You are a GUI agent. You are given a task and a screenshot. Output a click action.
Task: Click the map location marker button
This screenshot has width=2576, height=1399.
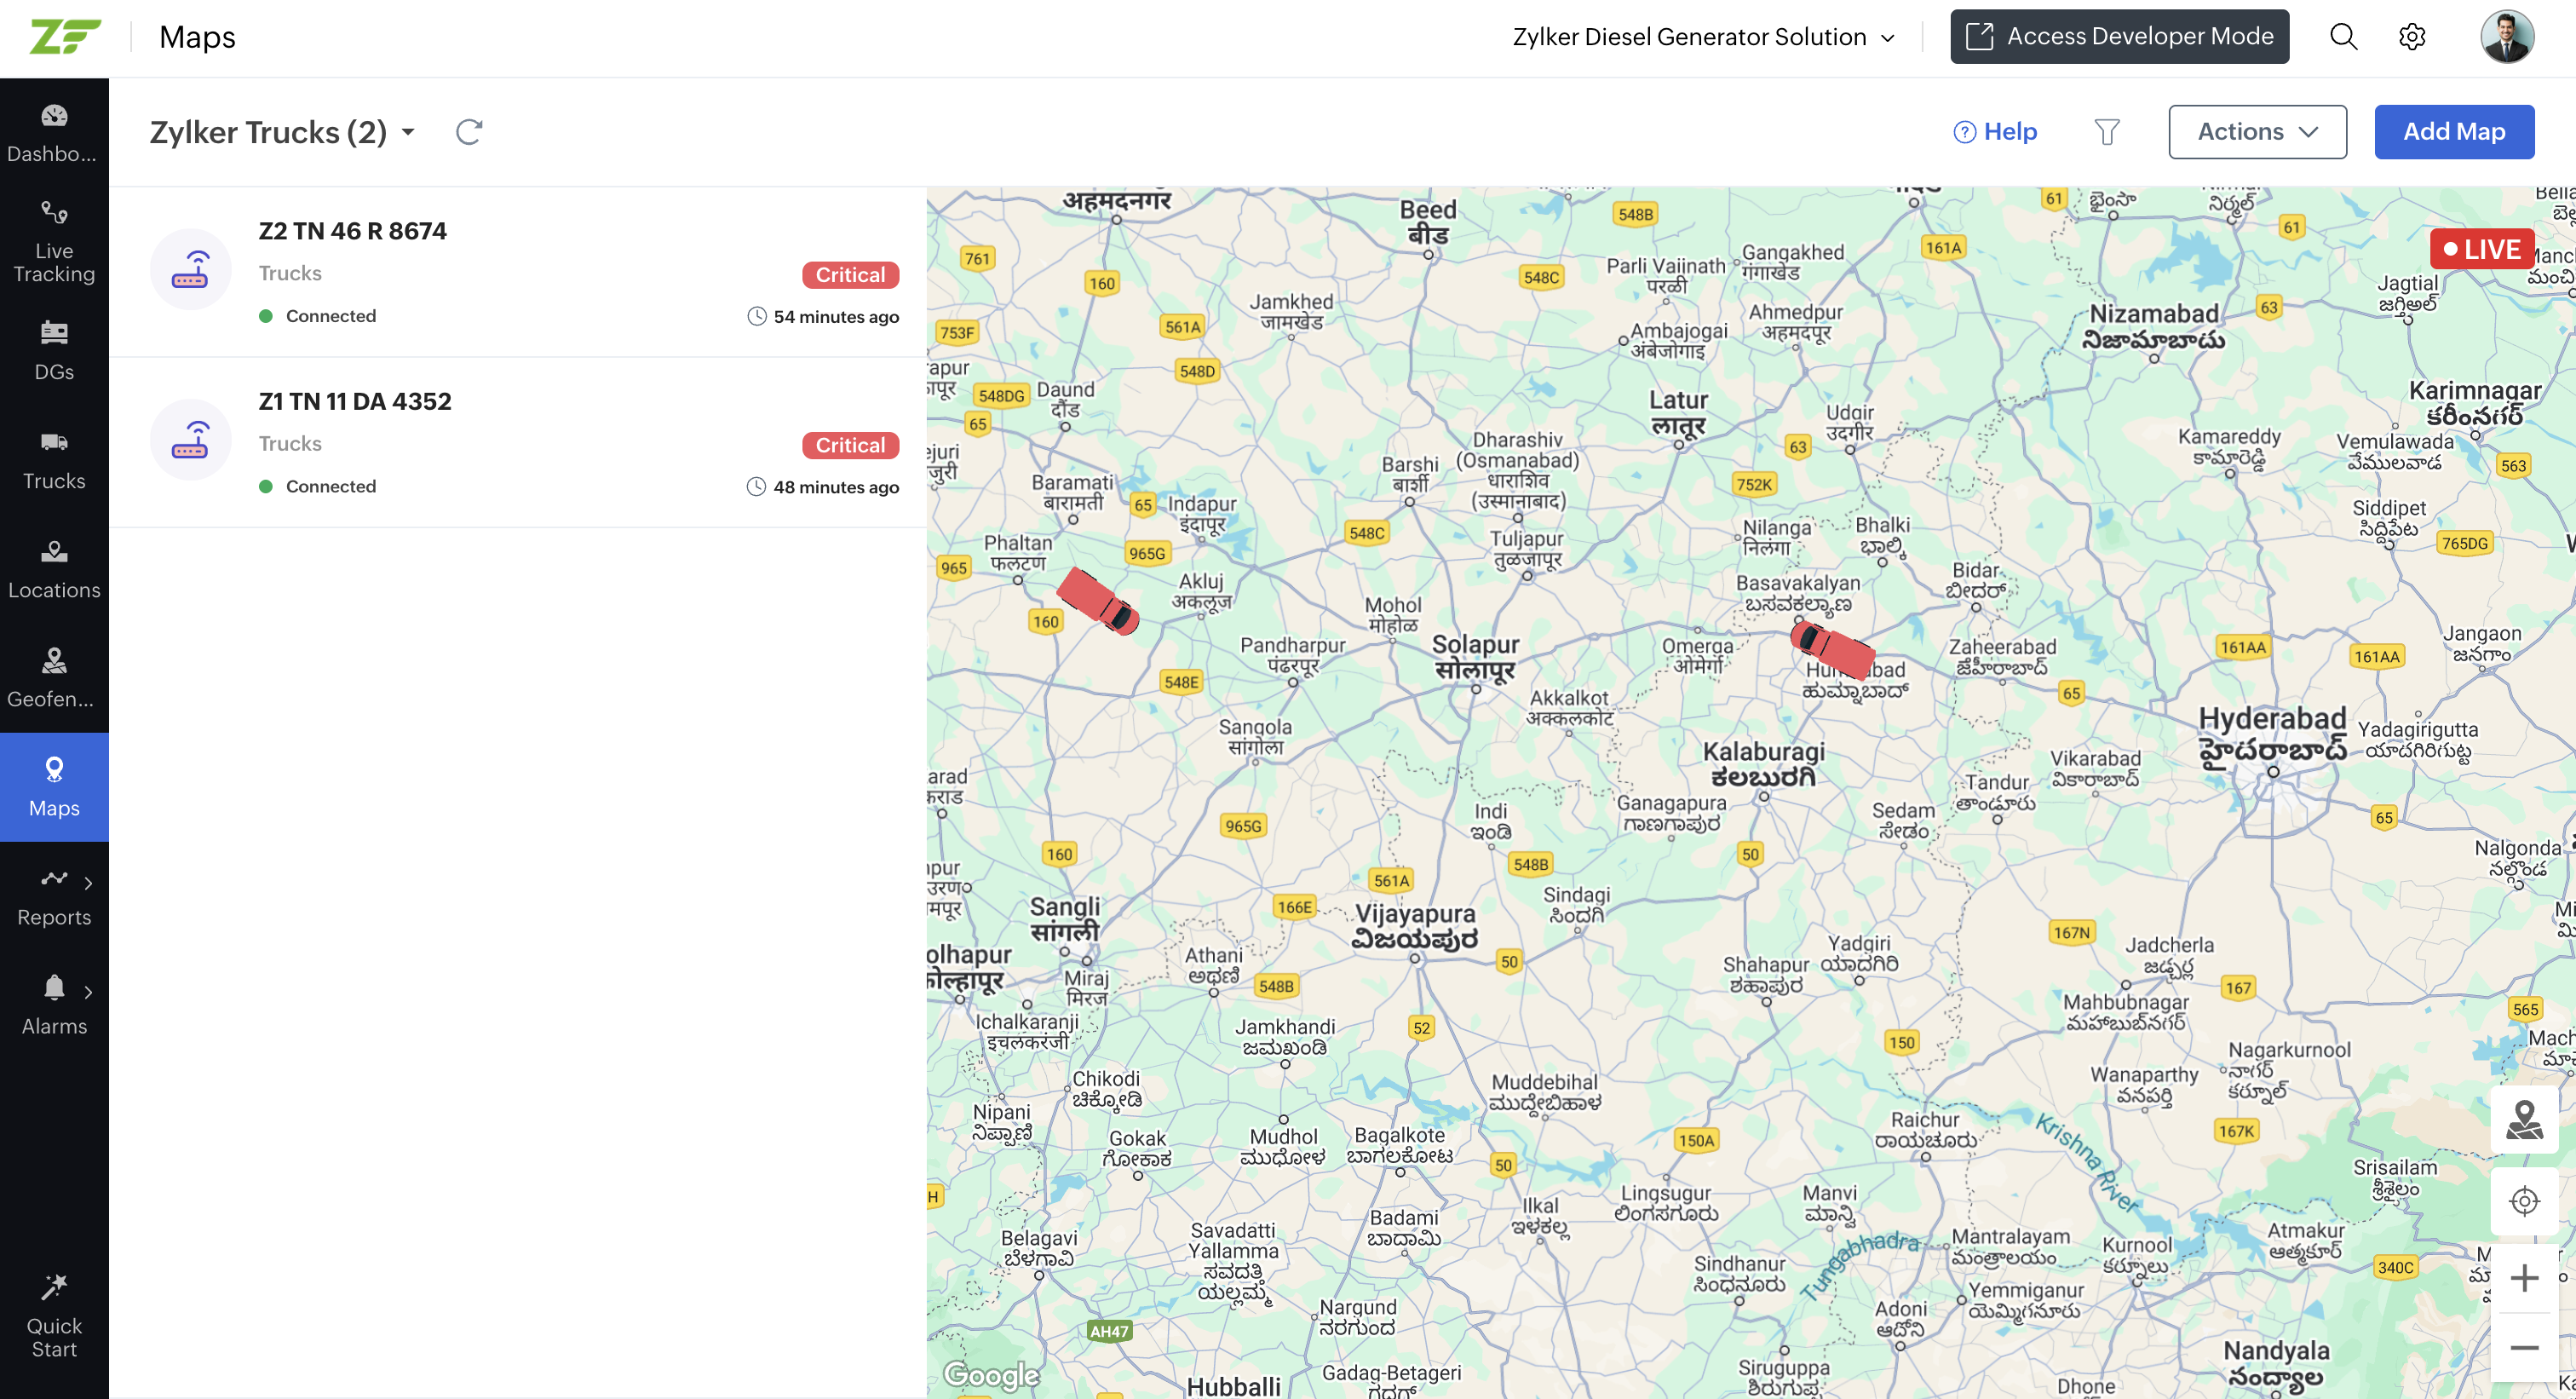click(2524, 1120)
